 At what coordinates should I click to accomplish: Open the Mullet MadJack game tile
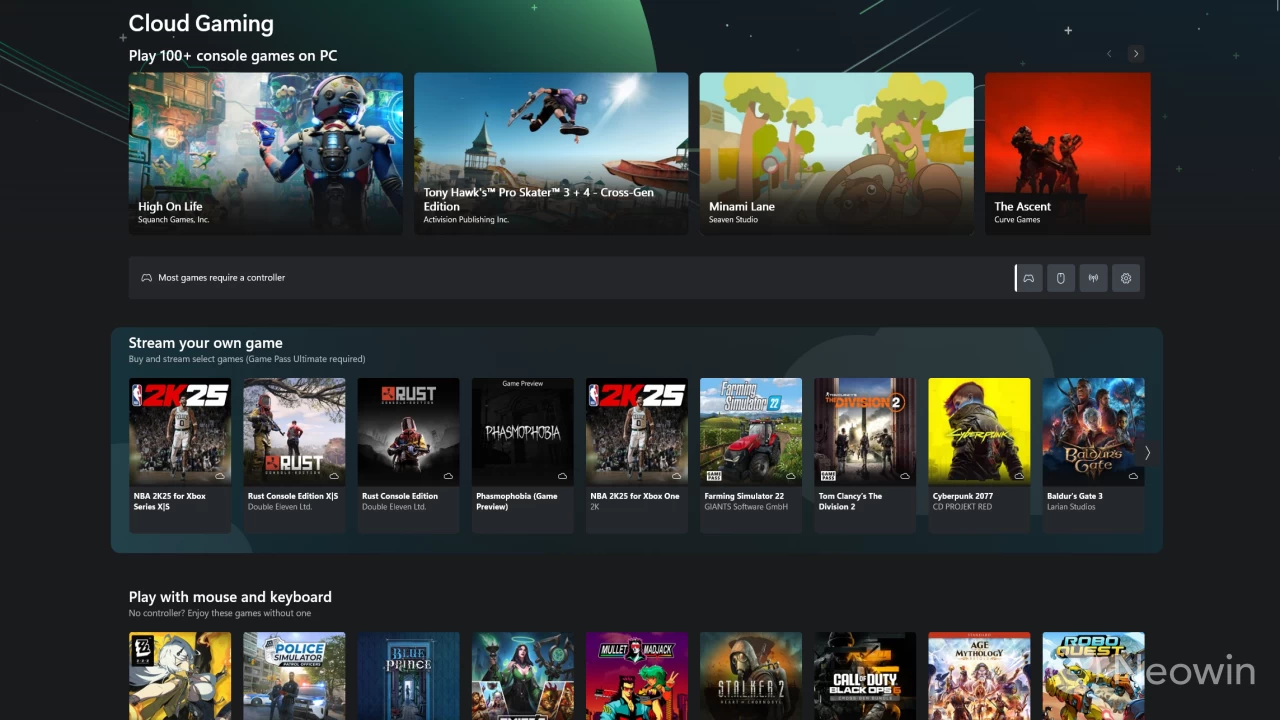pyautogui.click(x=636, y=676)
